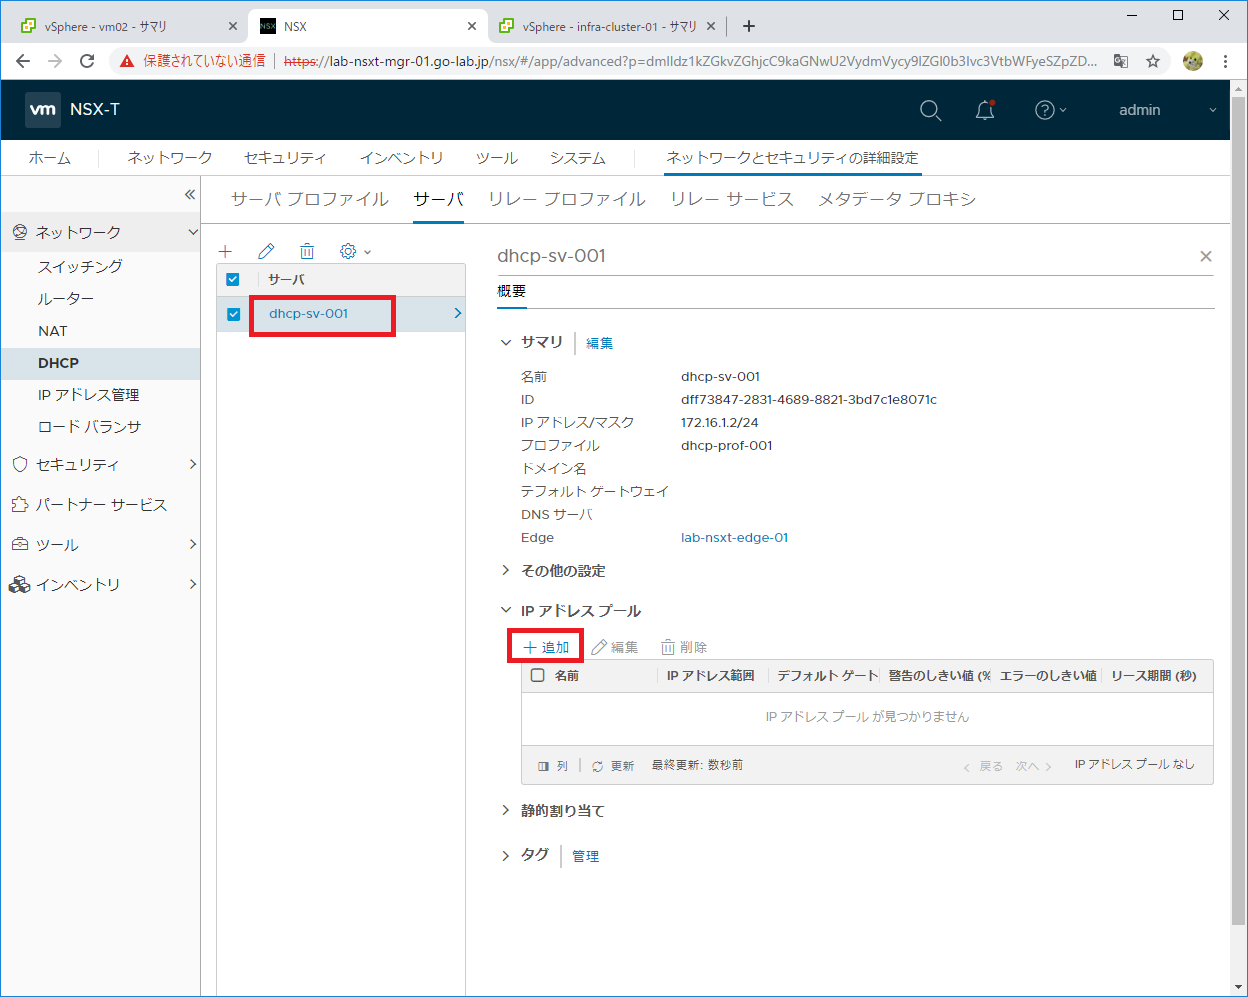Open the lab-nsxt-edge-01 link
The image size is (1248, 997).
point(734,537)
